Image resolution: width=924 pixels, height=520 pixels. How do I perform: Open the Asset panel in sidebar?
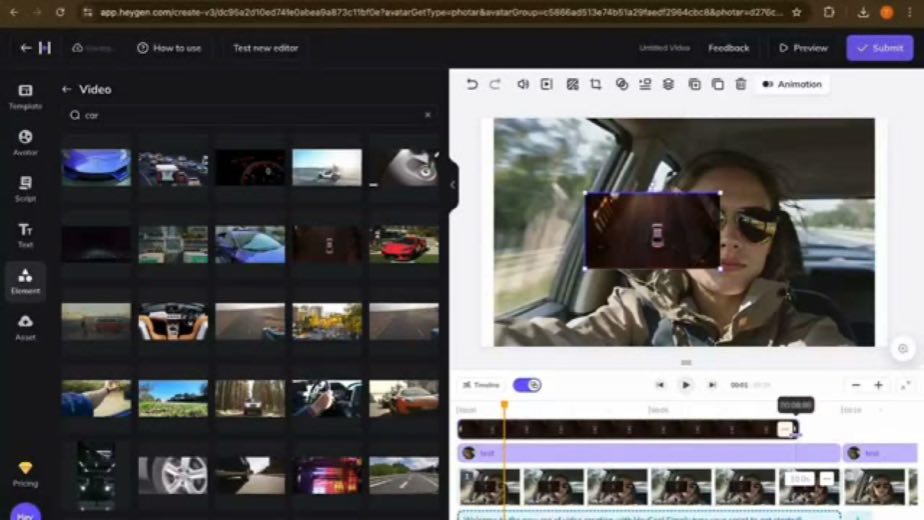25,327
